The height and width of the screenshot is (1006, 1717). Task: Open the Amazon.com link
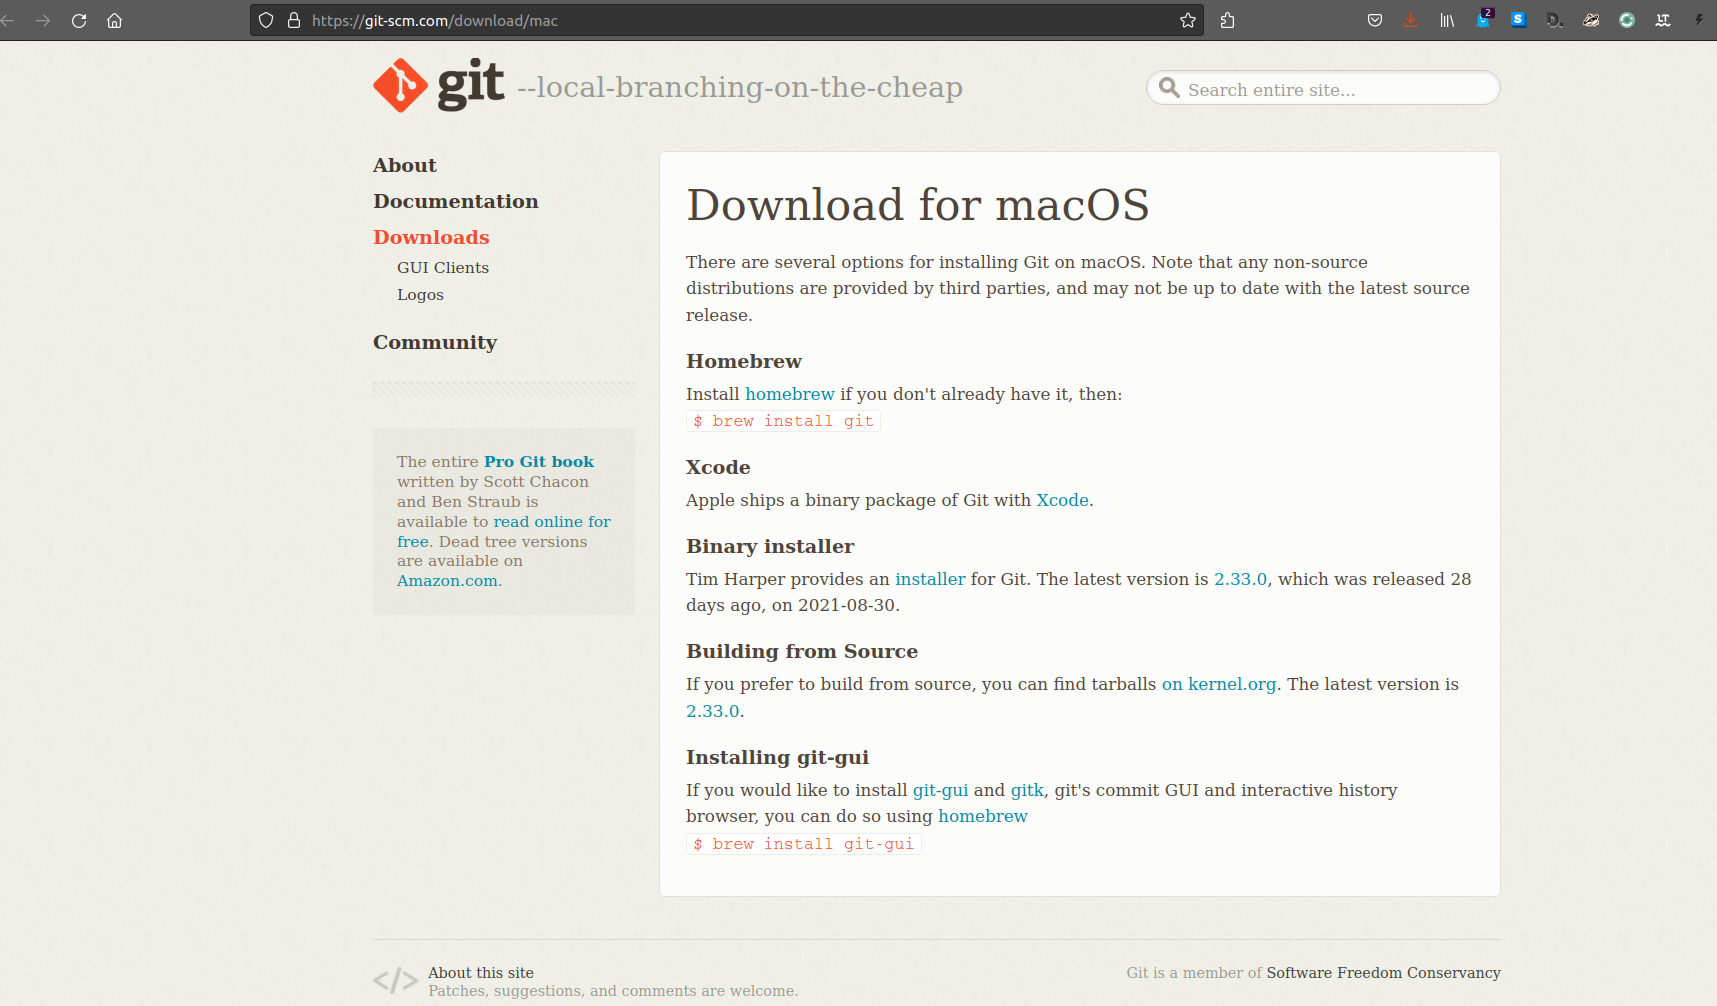tap(447, 581)
